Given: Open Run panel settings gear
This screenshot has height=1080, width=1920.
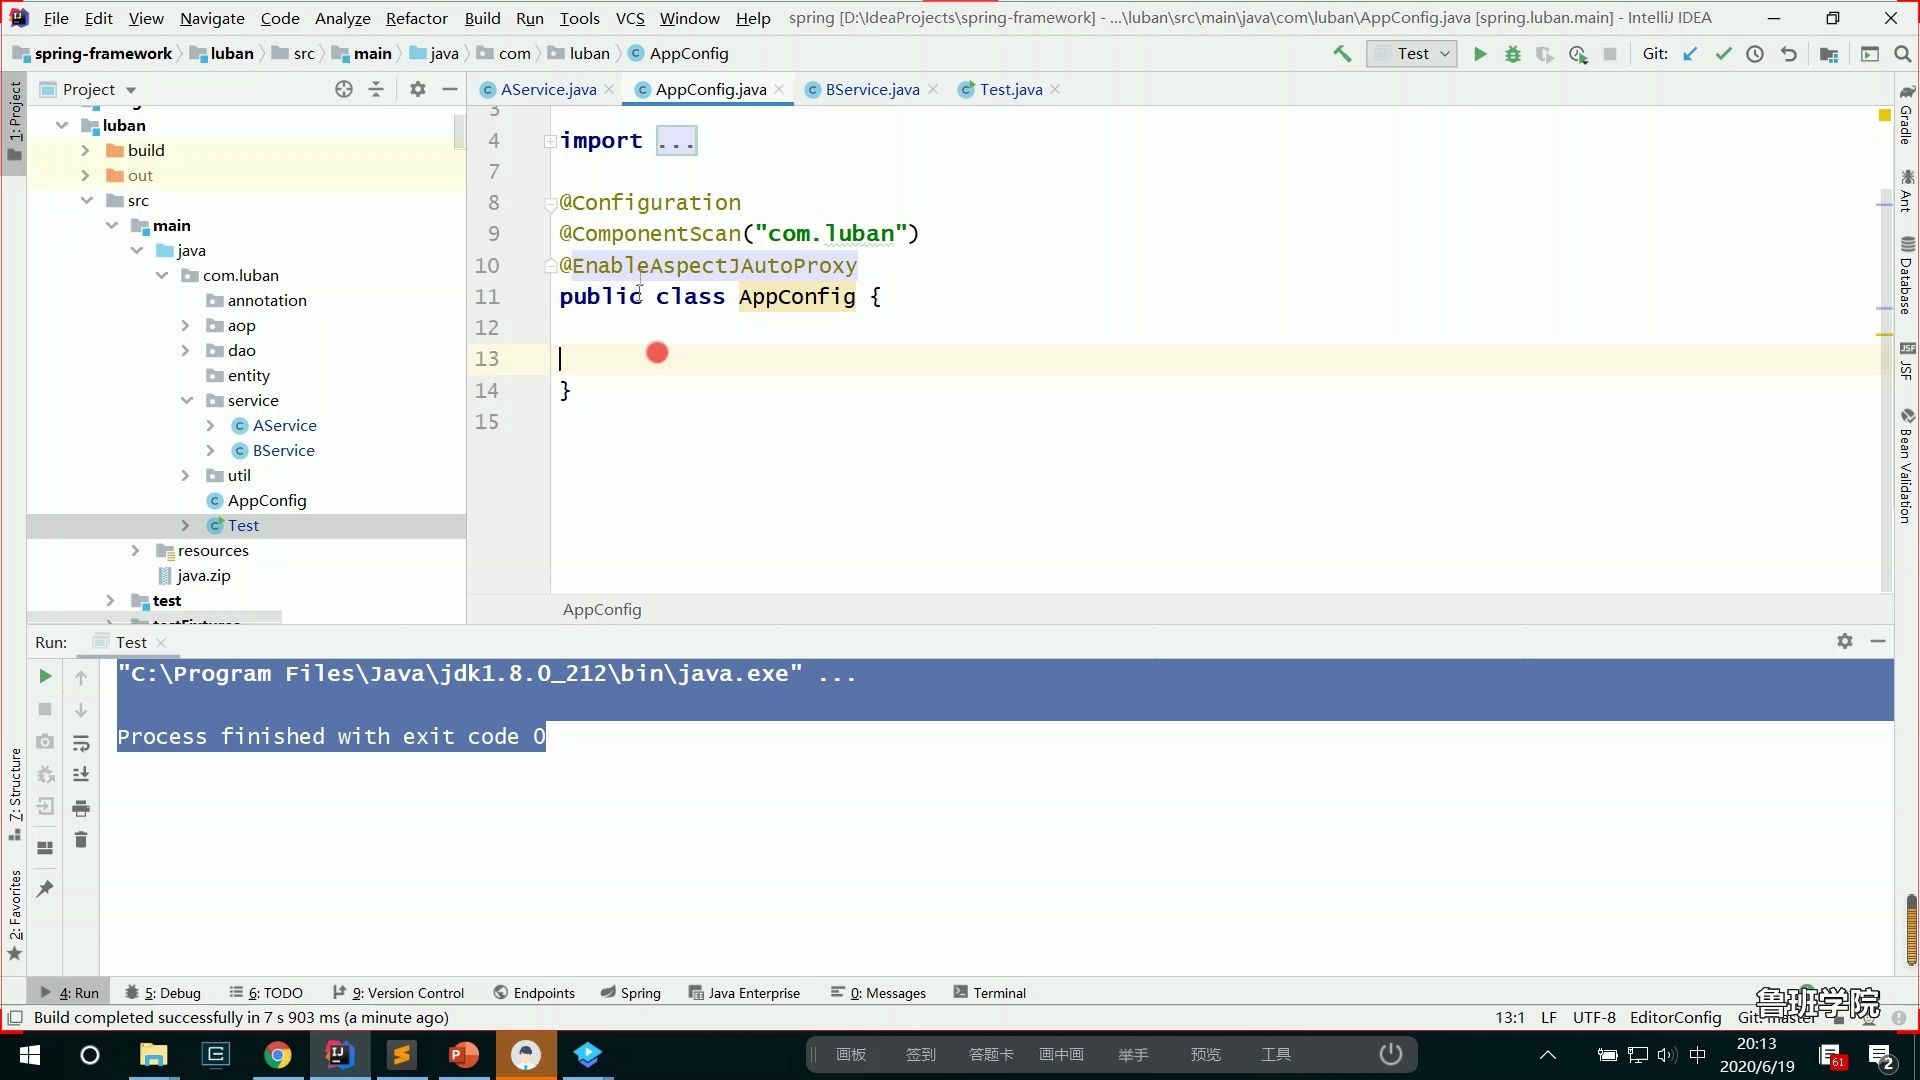Looking at the screenshot, I should (x=1845, y=641).
